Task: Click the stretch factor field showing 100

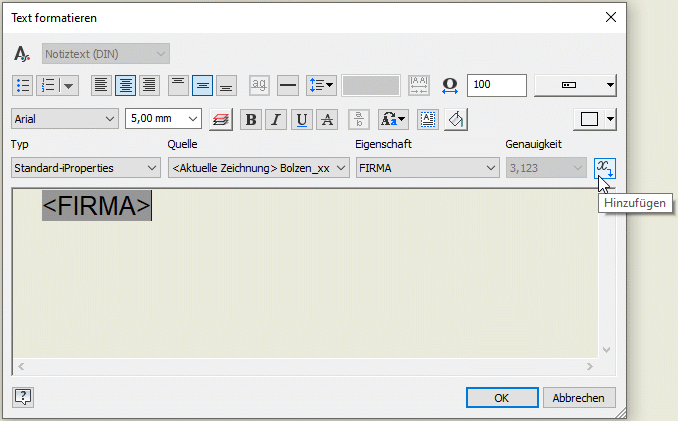Action: tap(496, 85)
